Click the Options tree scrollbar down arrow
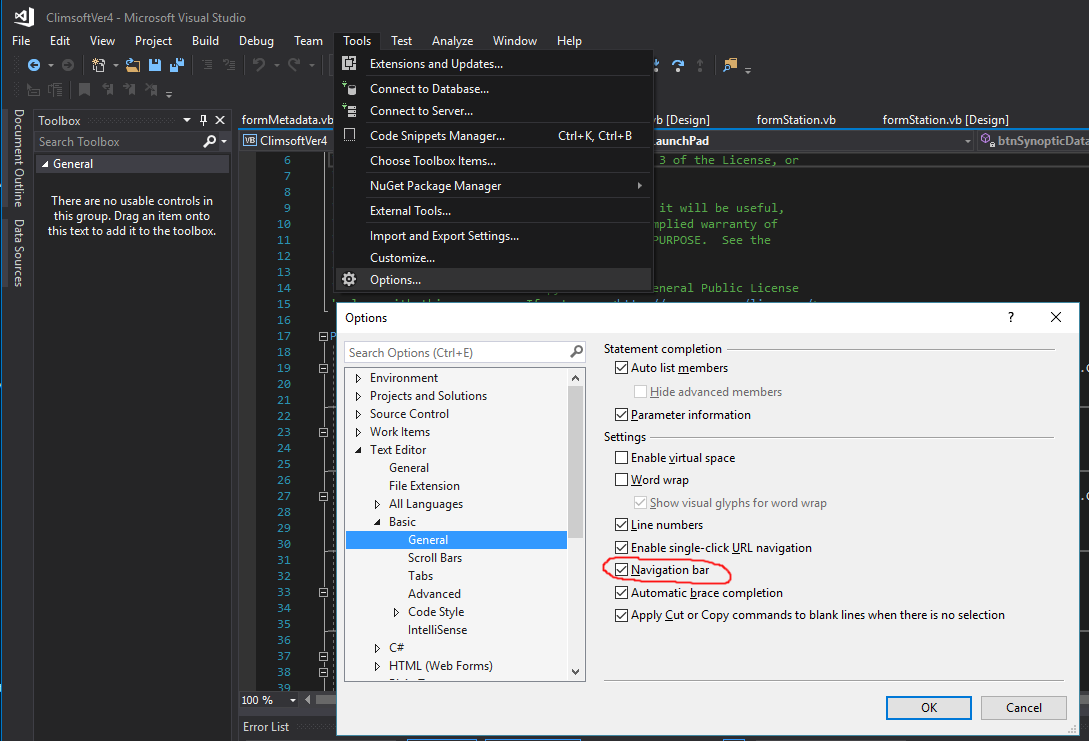Image resolution: width=1089 pixels, height=741 pixels. (x=575, y=672)
